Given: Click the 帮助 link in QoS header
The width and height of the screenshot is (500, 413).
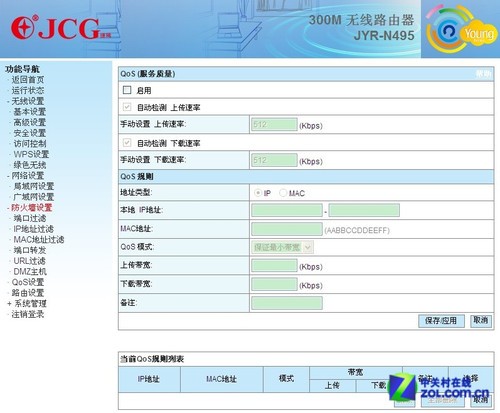Looking at the screenshot, I should click(x=483, y=74).
